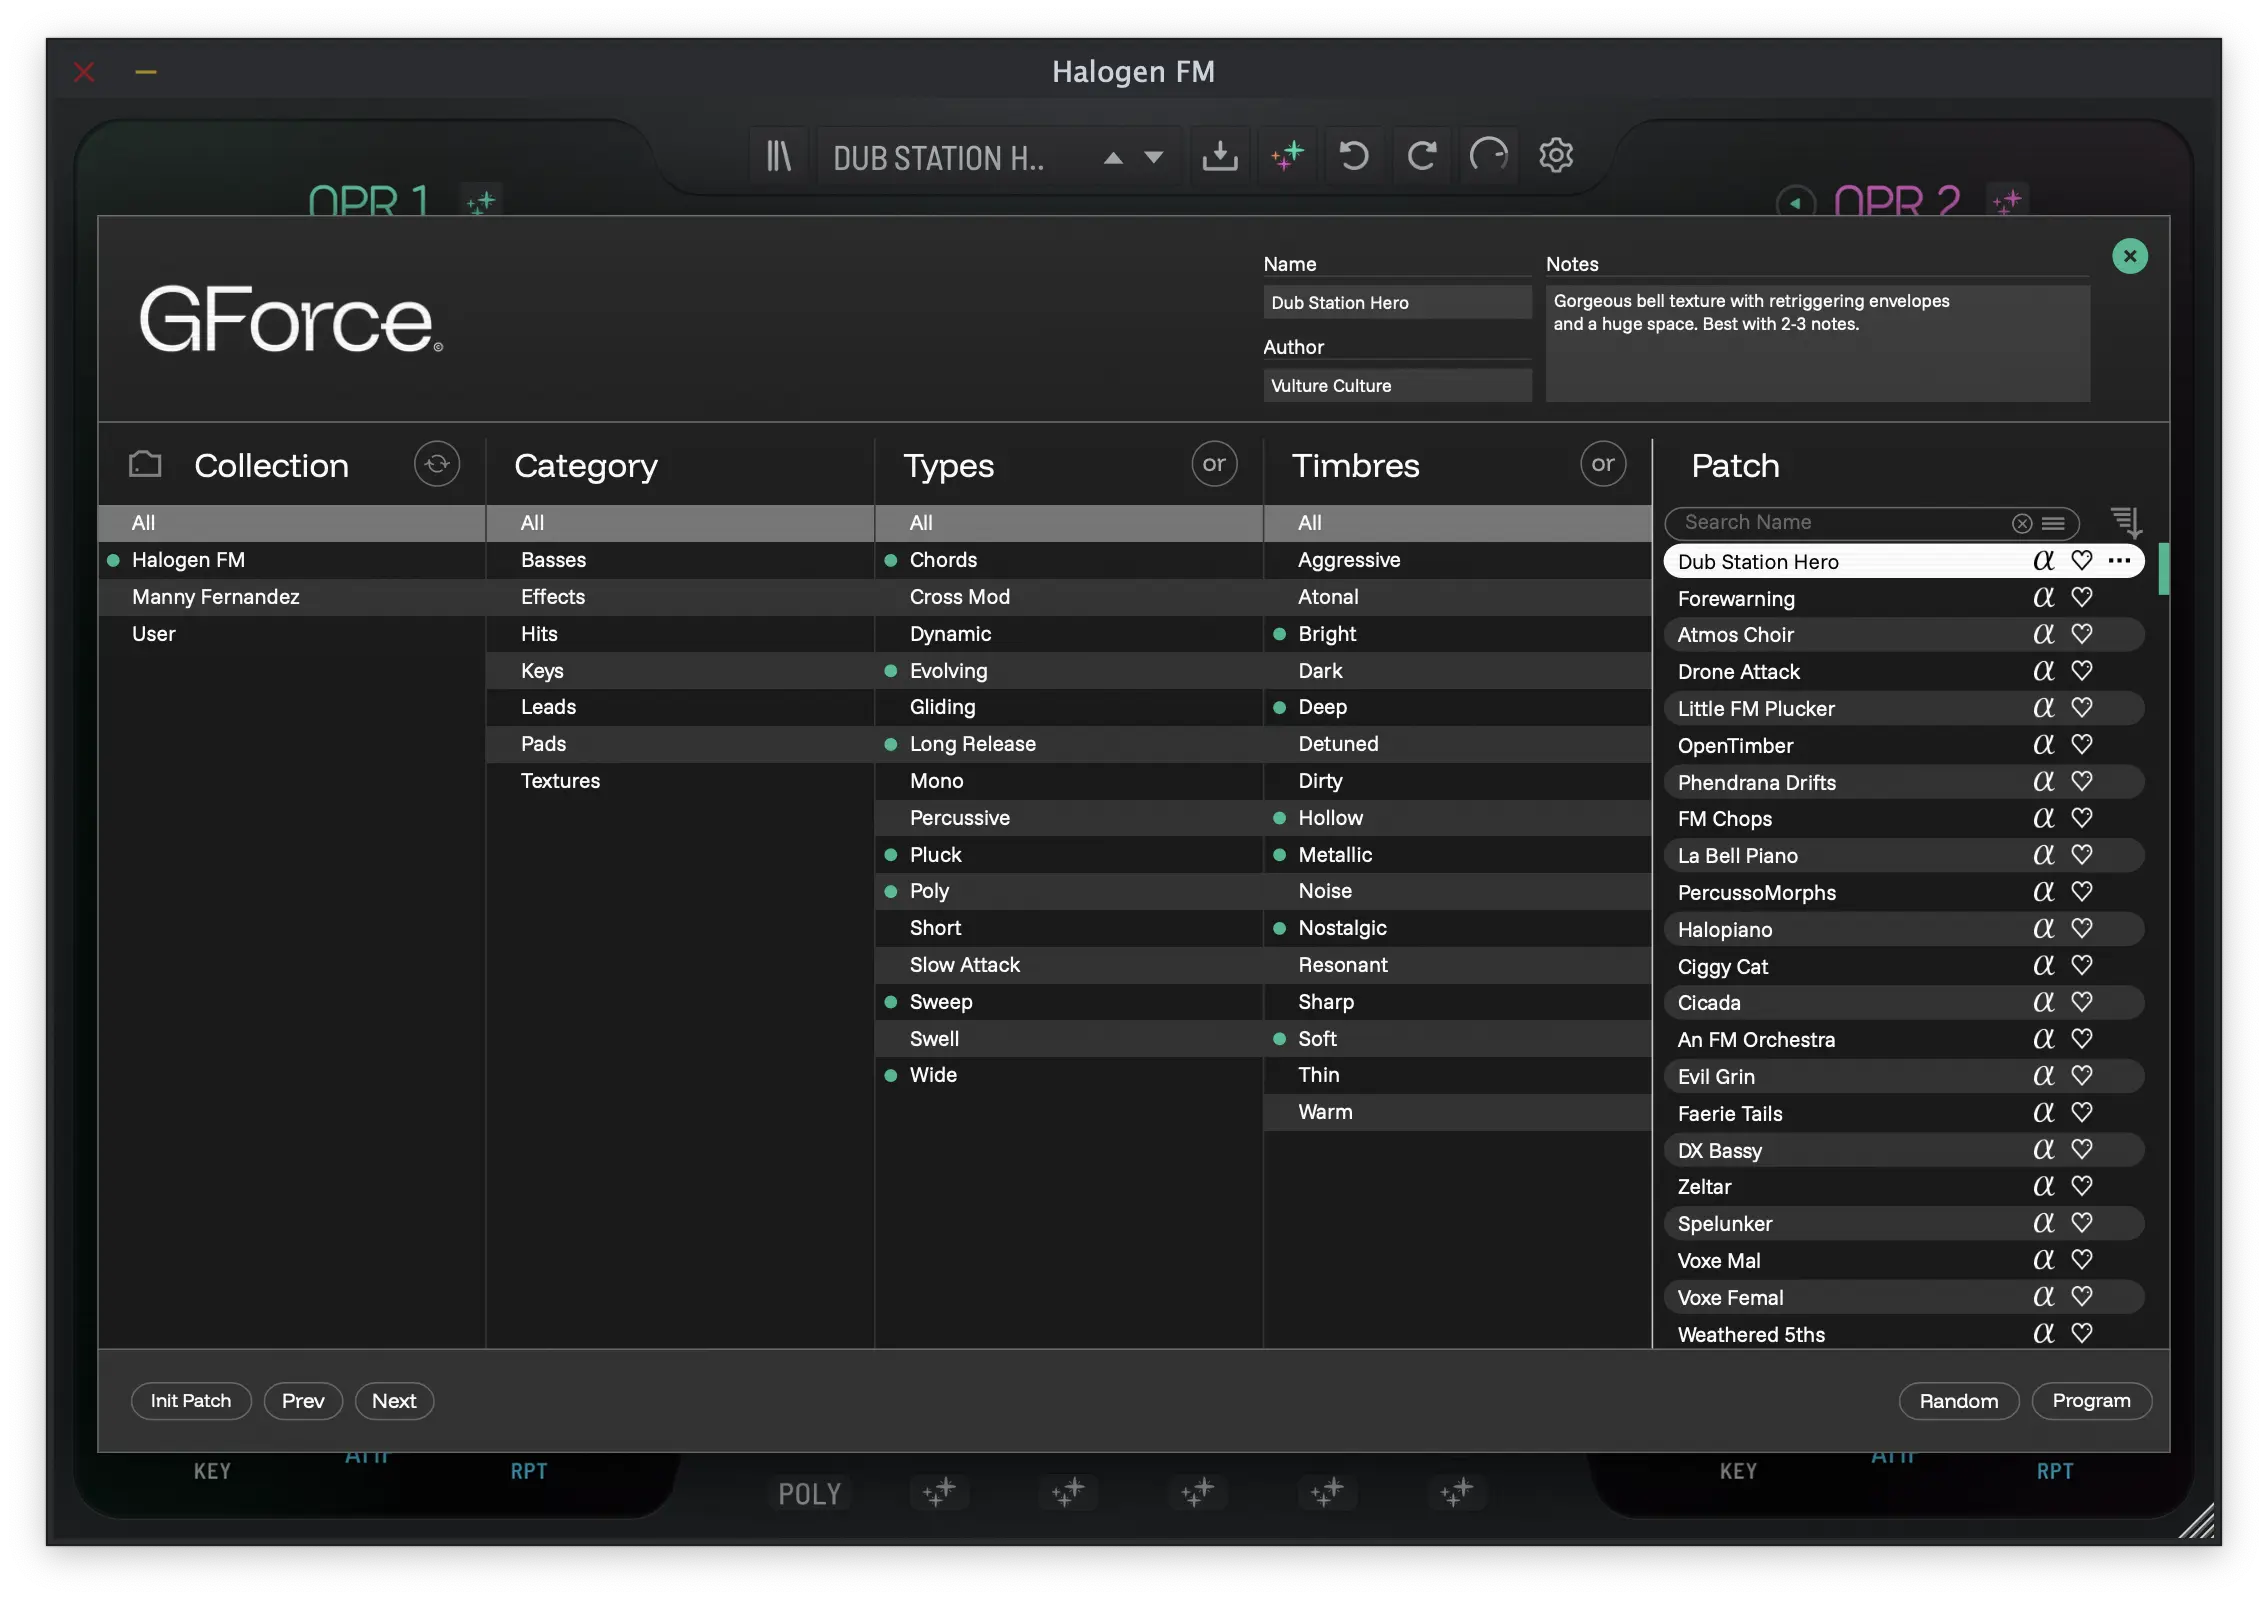Click the sparkle randomize icon in top toolbar
2268x1600 pixels.
point(1287,156)
